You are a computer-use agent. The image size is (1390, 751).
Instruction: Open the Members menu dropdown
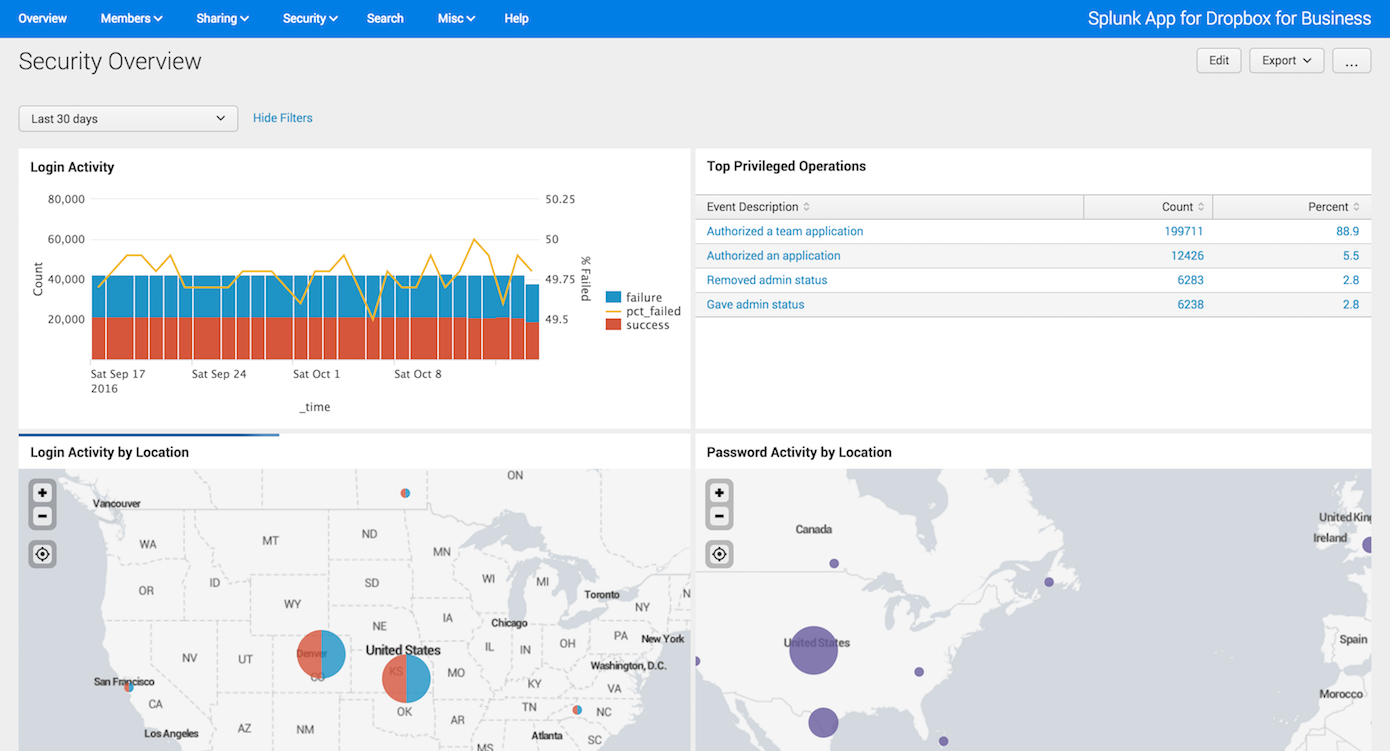(131, 19)
